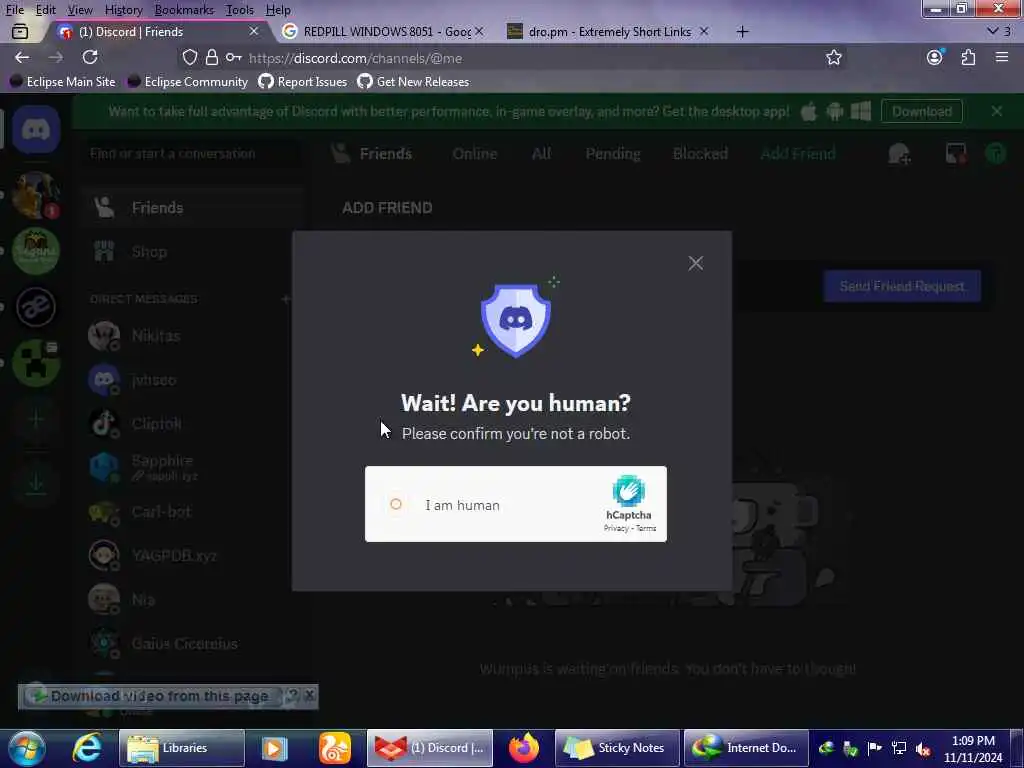
Task: Select Friends in the sidebar
Action: click(x=193, y=208)
